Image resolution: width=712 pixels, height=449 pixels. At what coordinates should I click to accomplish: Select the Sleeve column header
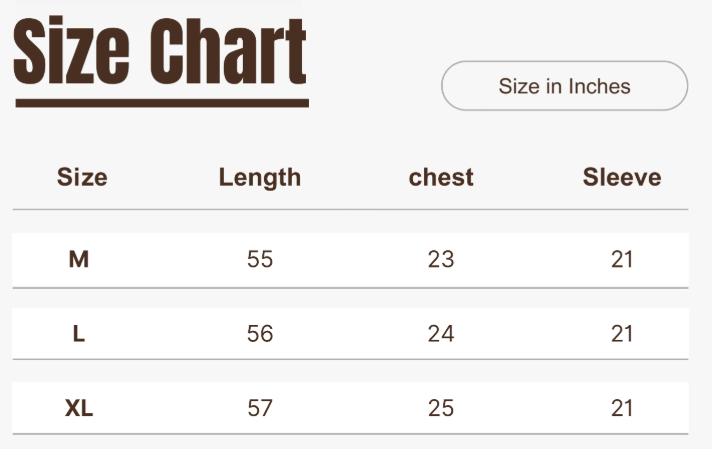point(622,178)
